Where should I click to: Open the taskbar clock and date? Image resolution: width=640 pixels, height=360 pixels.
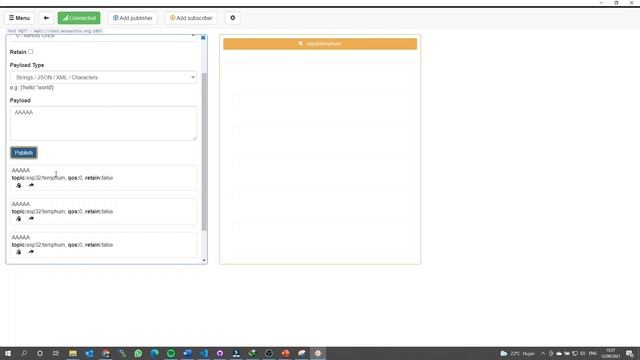click(611, 353)
